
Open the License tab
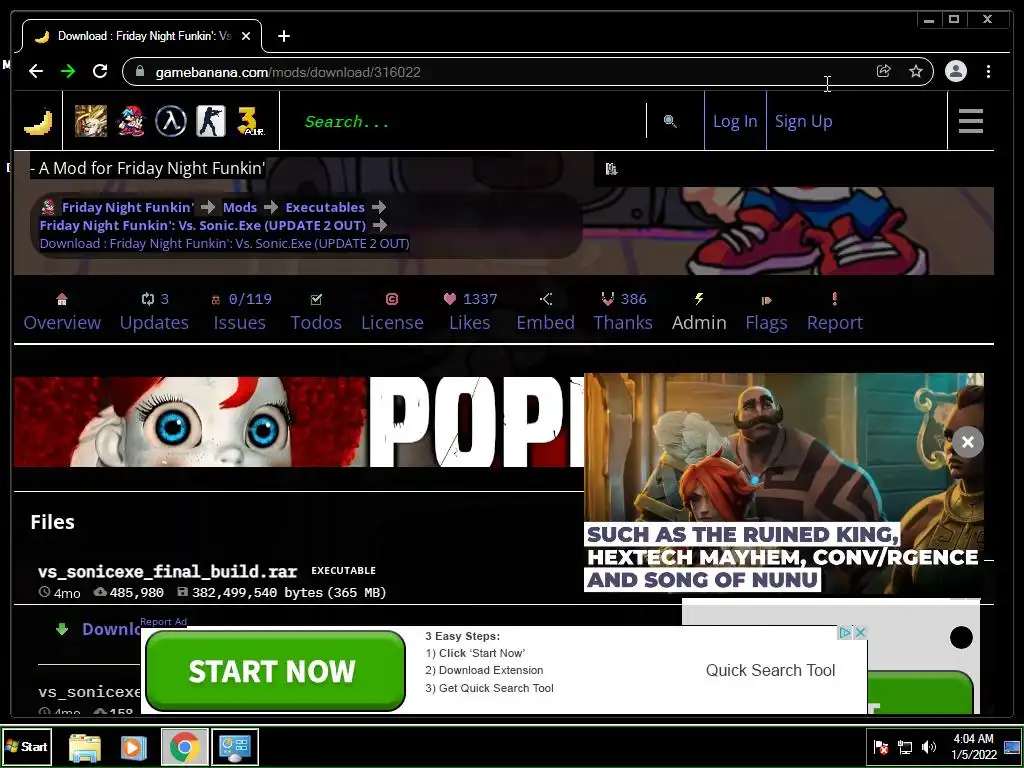(x=392, y=312)
